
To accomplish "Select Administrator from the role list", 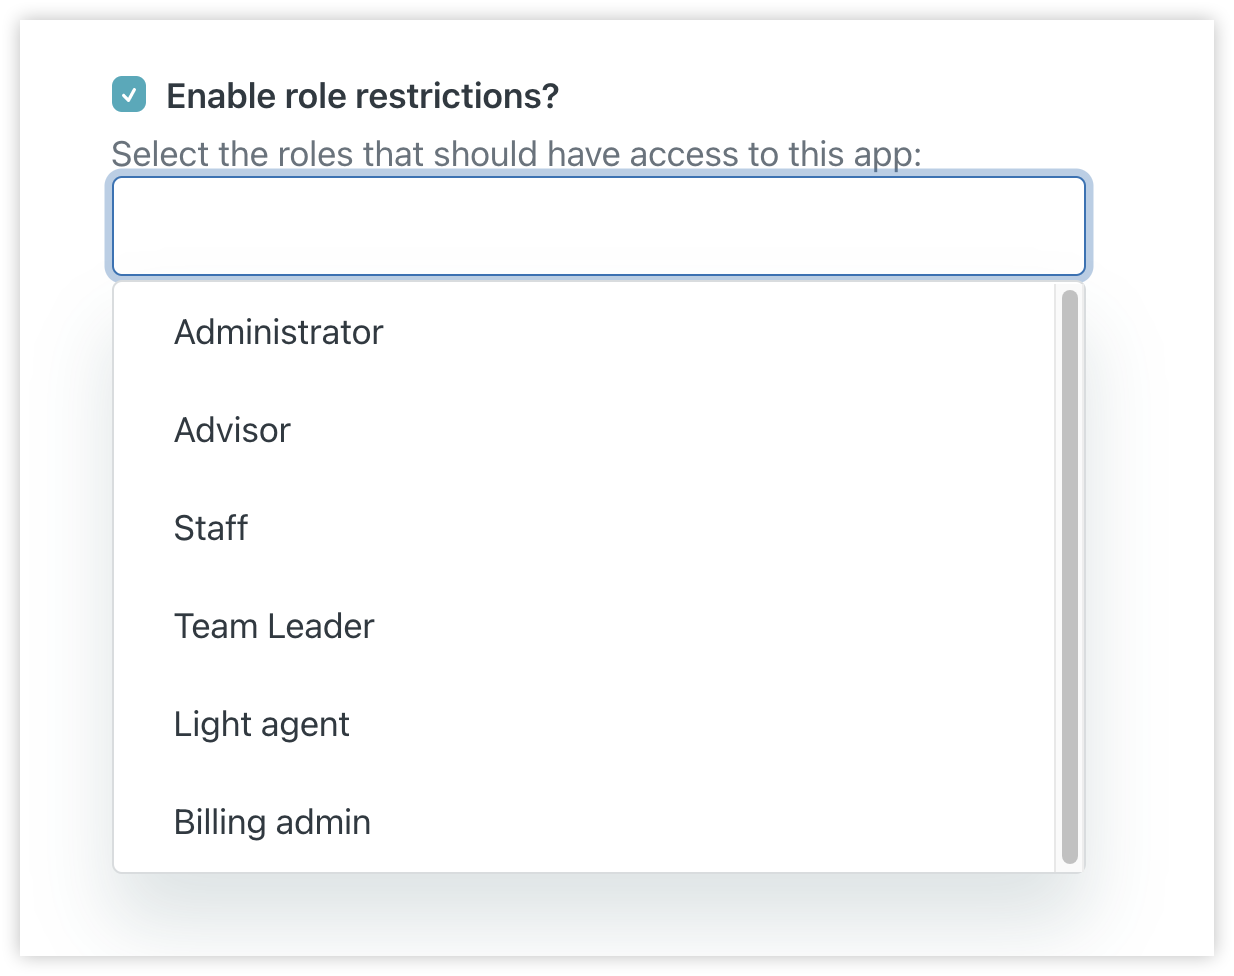I will coord(278,331).
